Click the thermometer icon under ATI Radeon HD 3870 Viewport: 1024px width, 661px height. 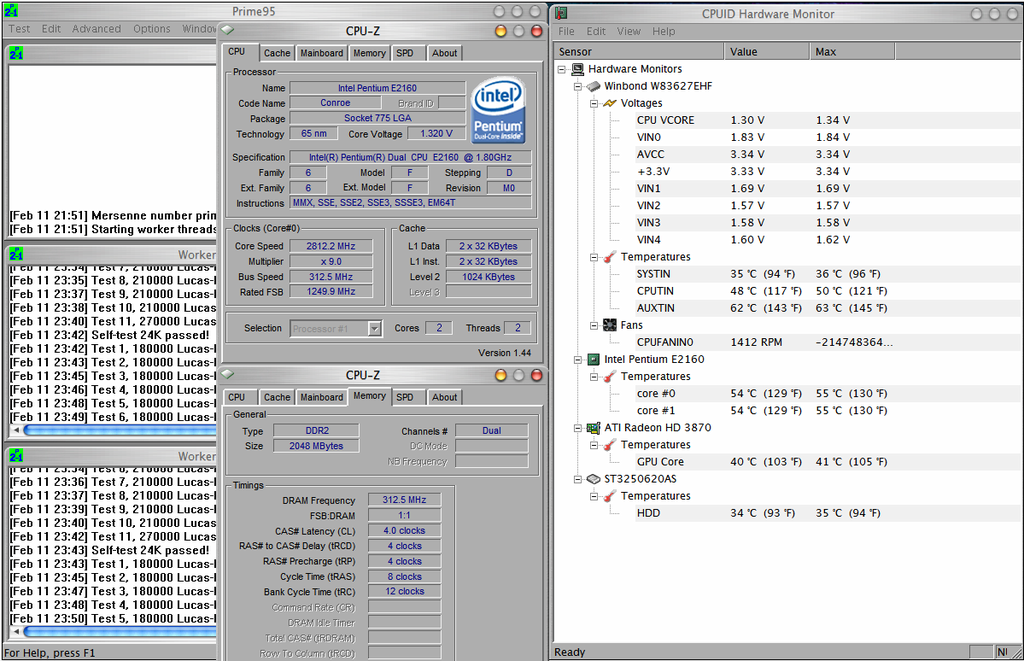pyautogui.click(x=609, y=445)
